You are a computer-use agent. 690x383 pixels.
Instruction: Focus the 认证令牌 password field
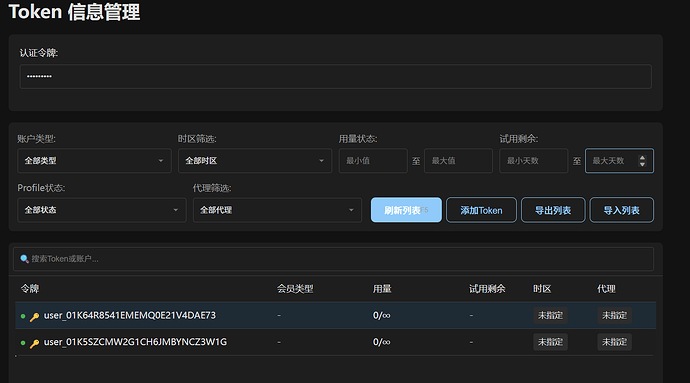click(x=336, y=77)
